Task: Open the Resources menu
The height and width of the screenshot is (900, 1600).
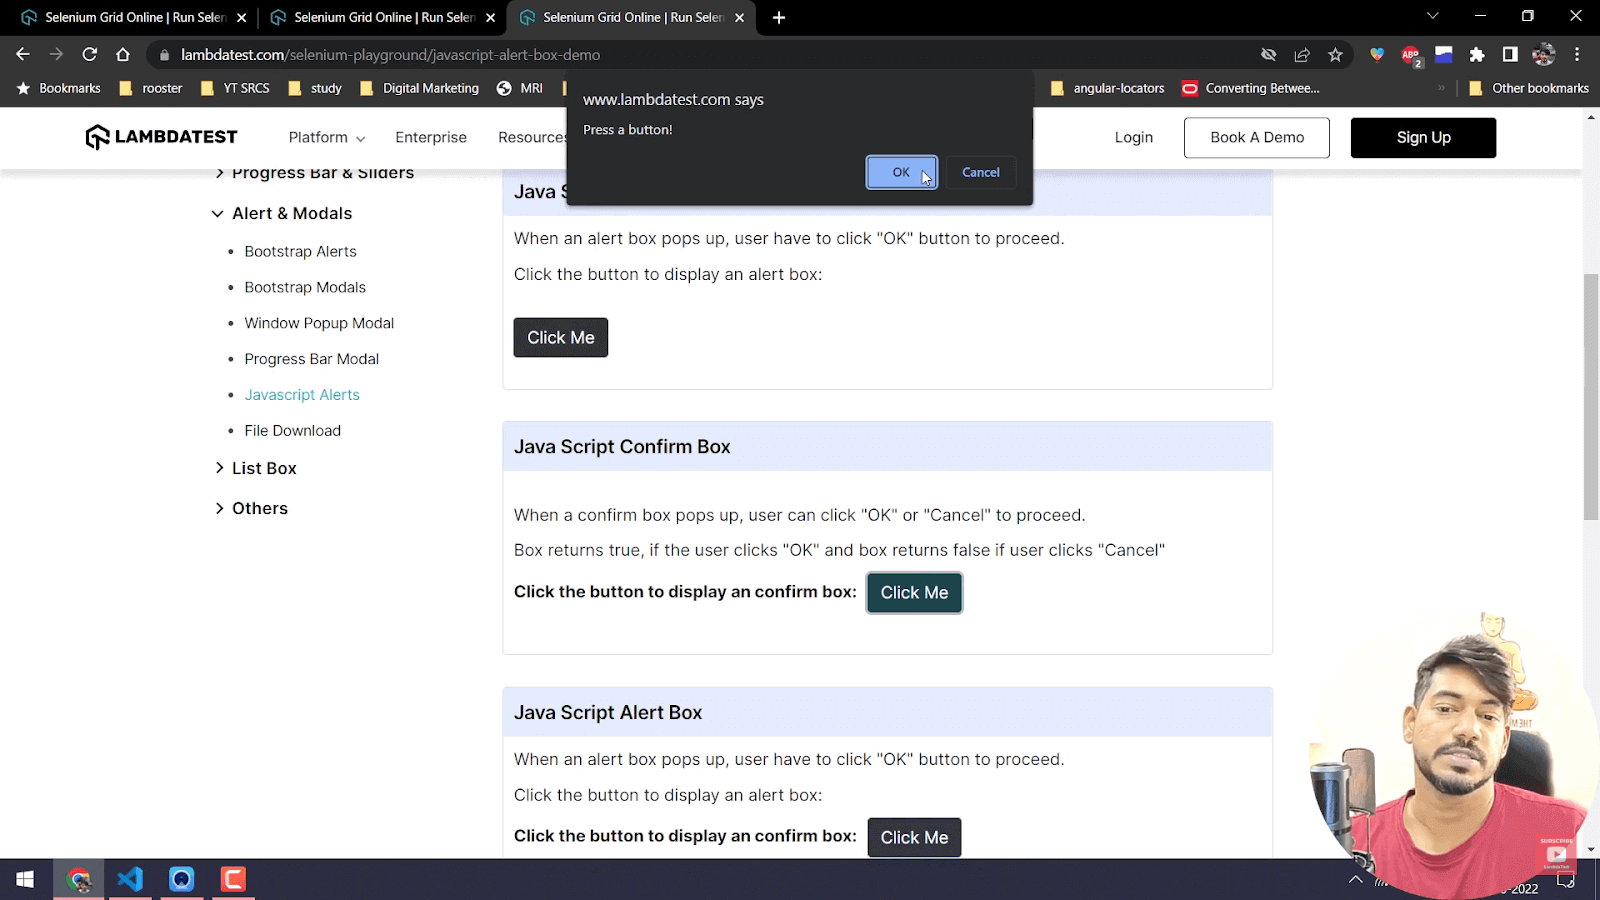Action: (532, 137)
